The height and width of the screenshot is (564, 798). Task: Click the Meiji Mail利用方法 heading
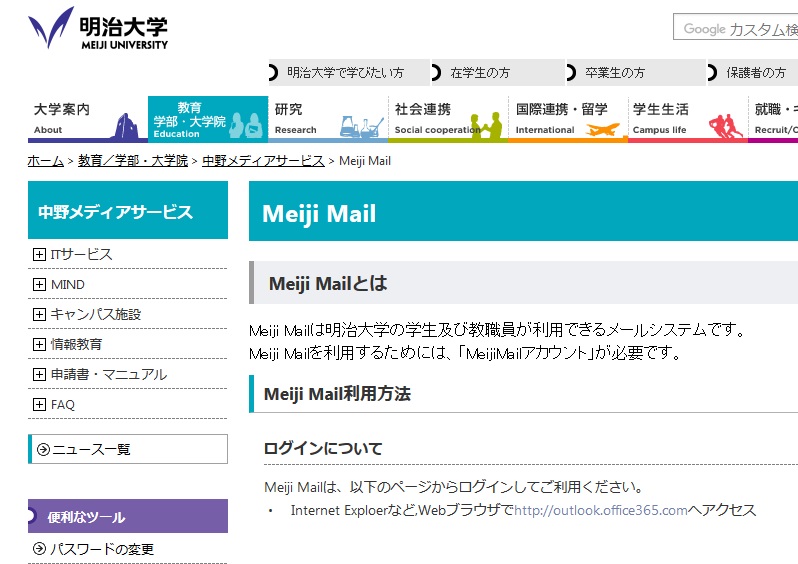click(337, 393)
